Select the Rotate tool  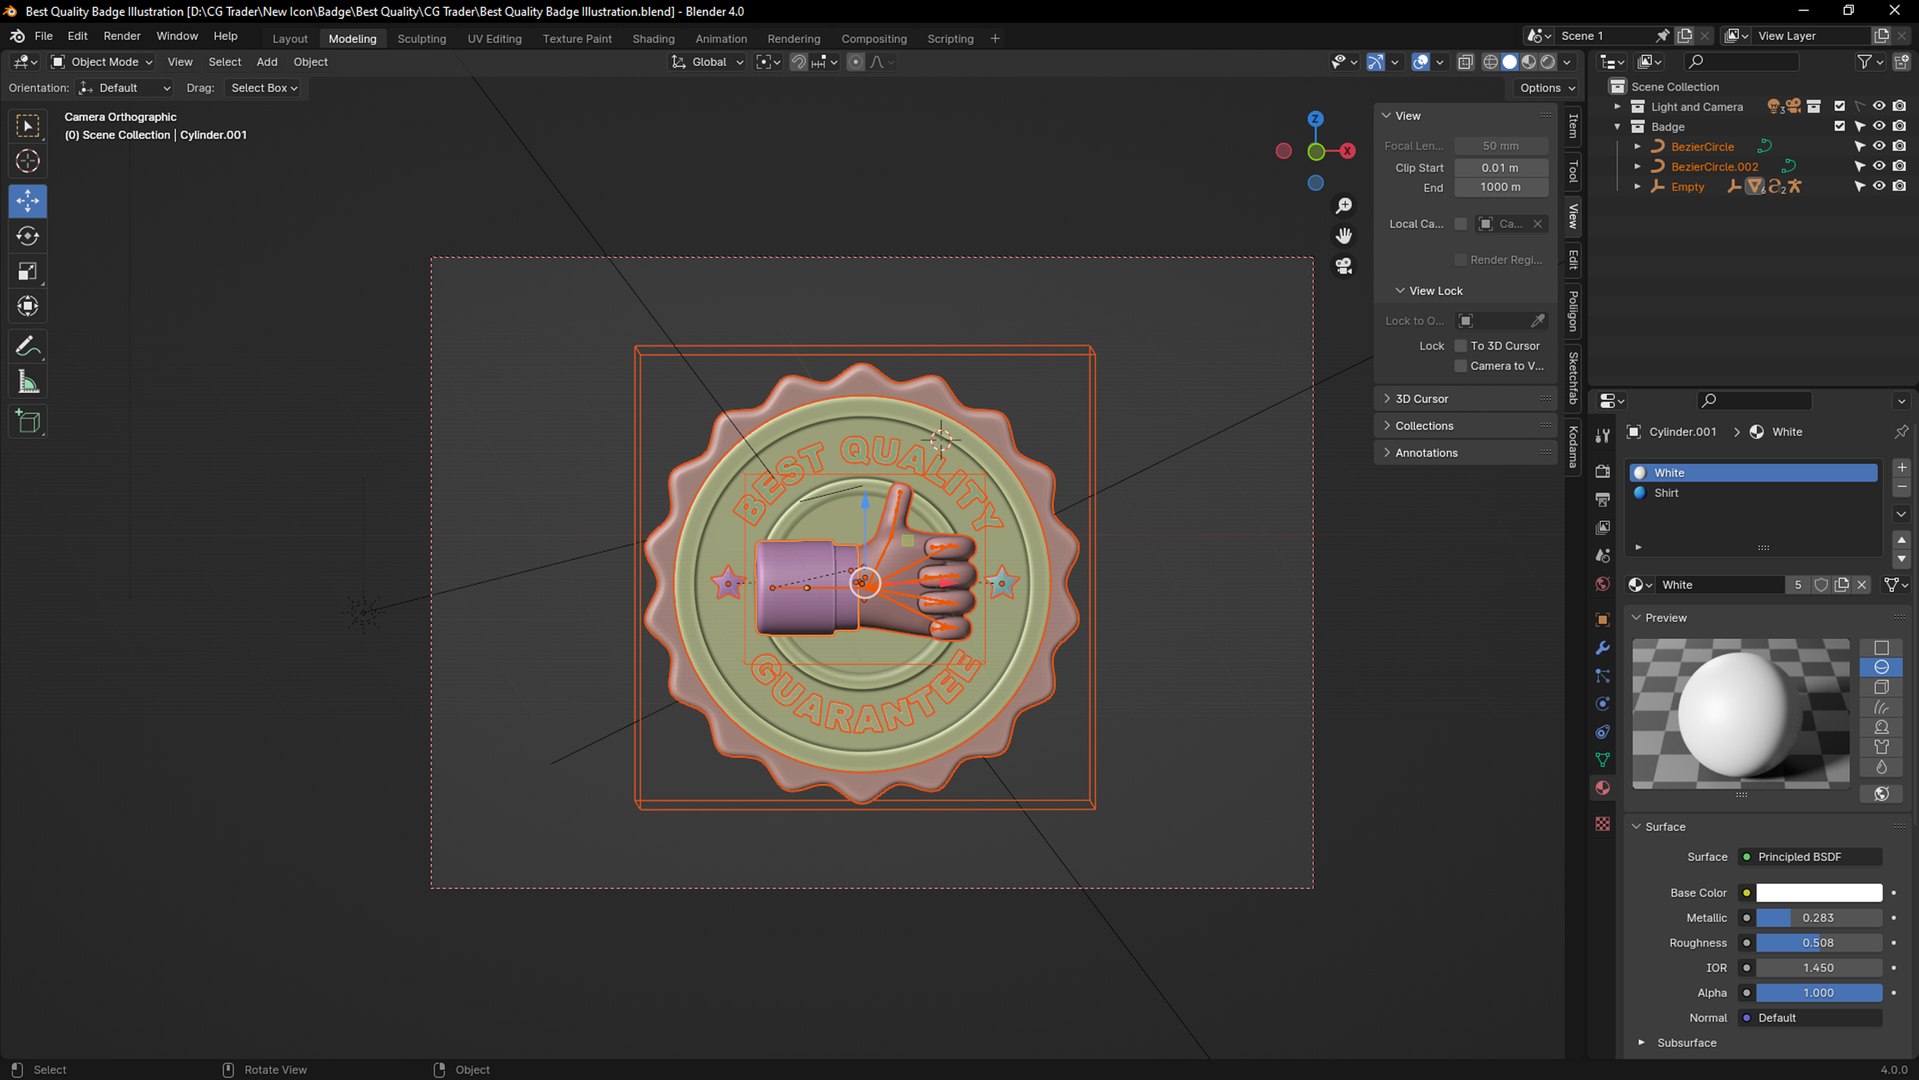click(x=28, y=236)
